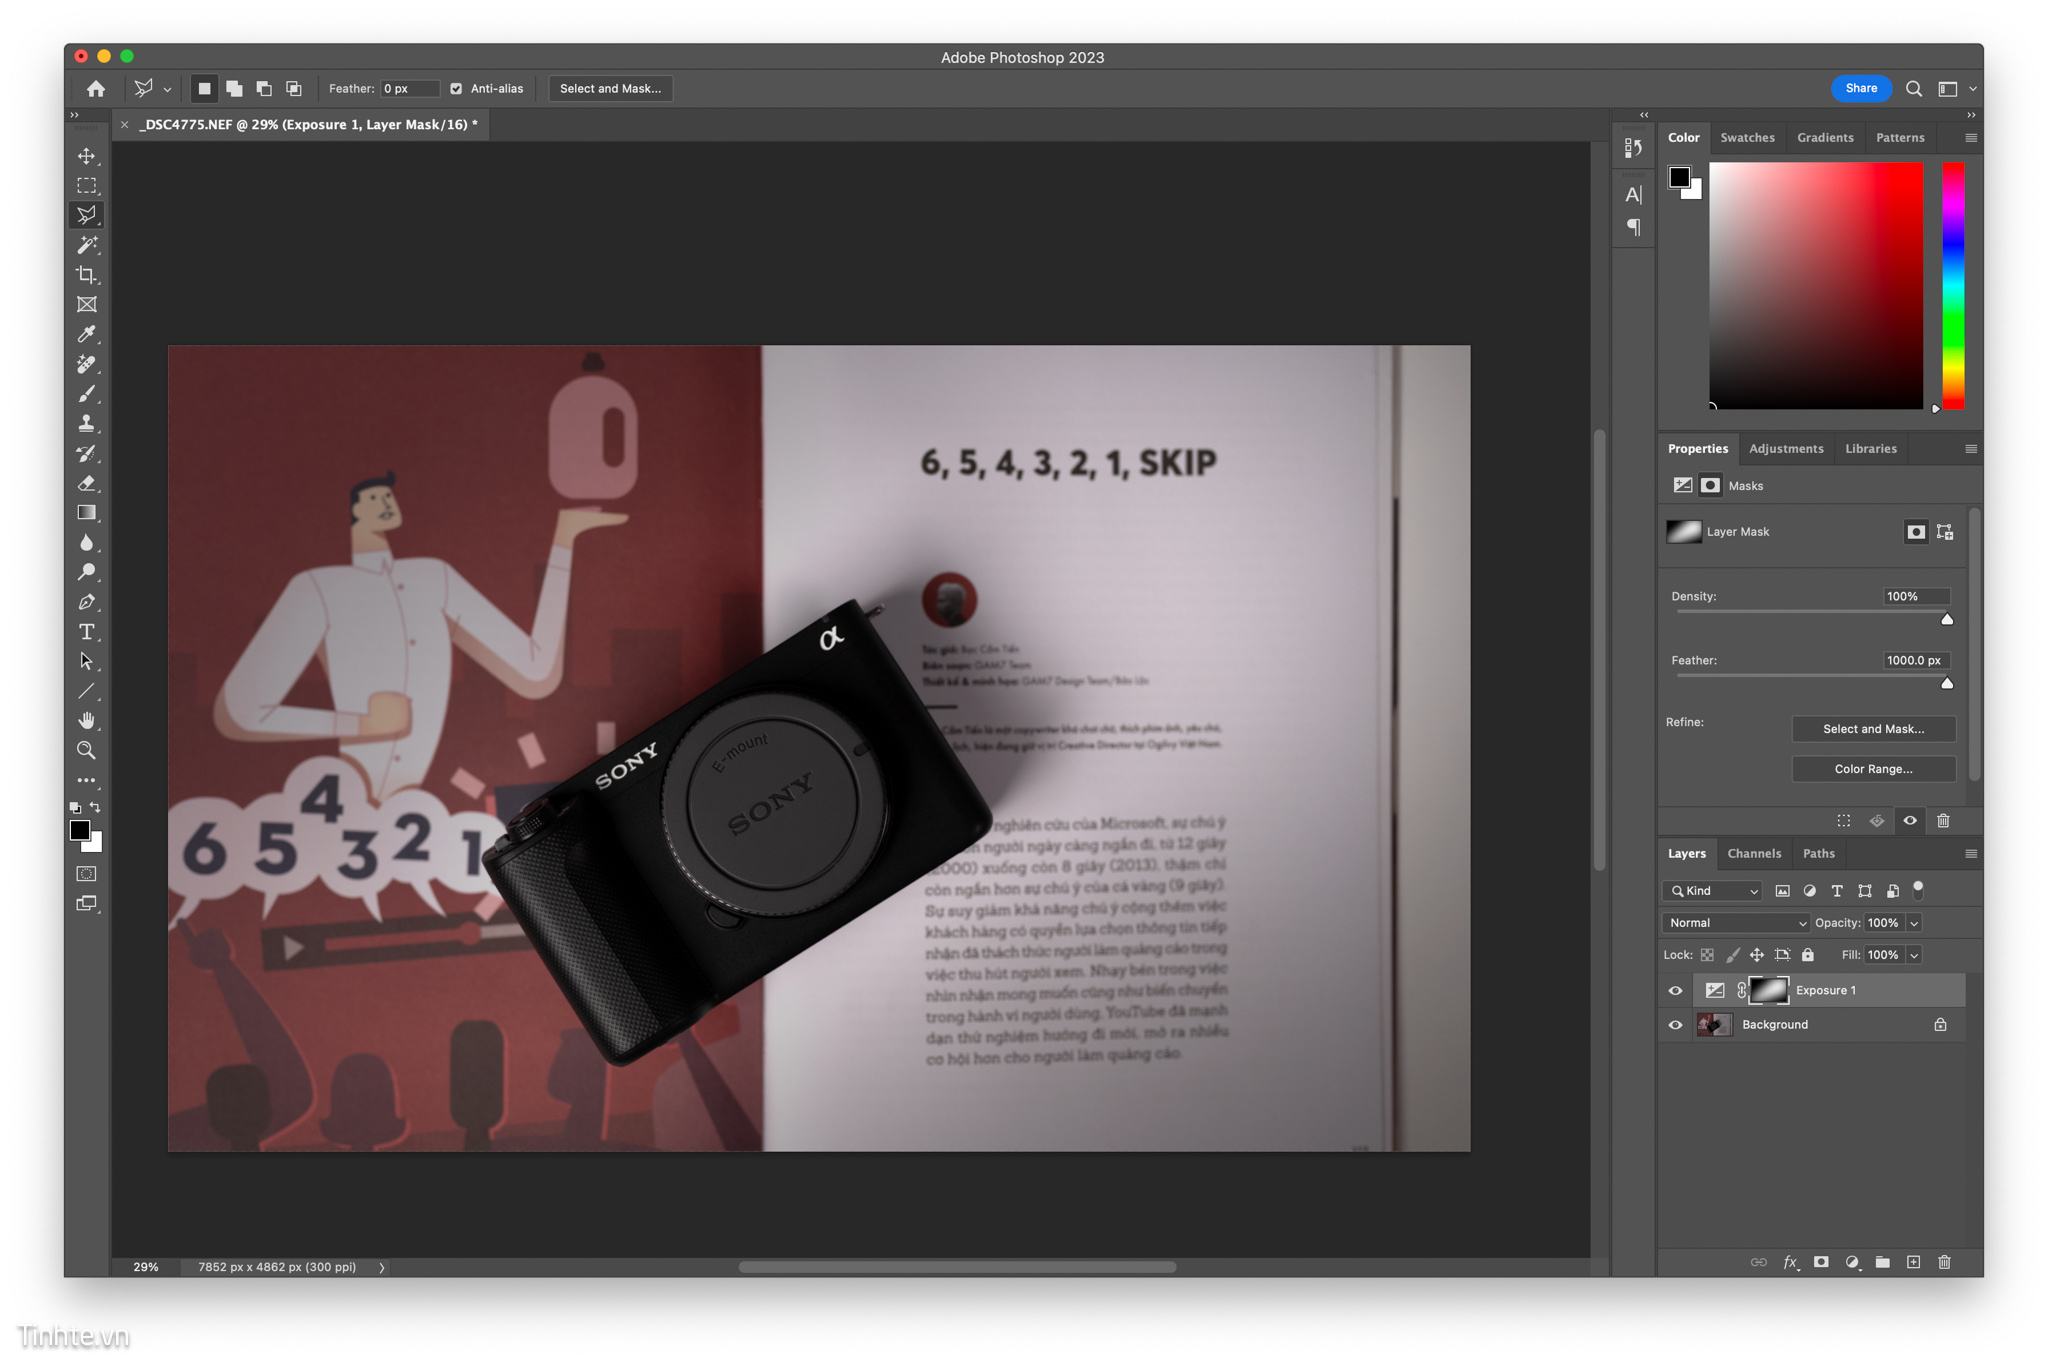Open the lasso tool preset dropdown

click(x=167, y=89)
